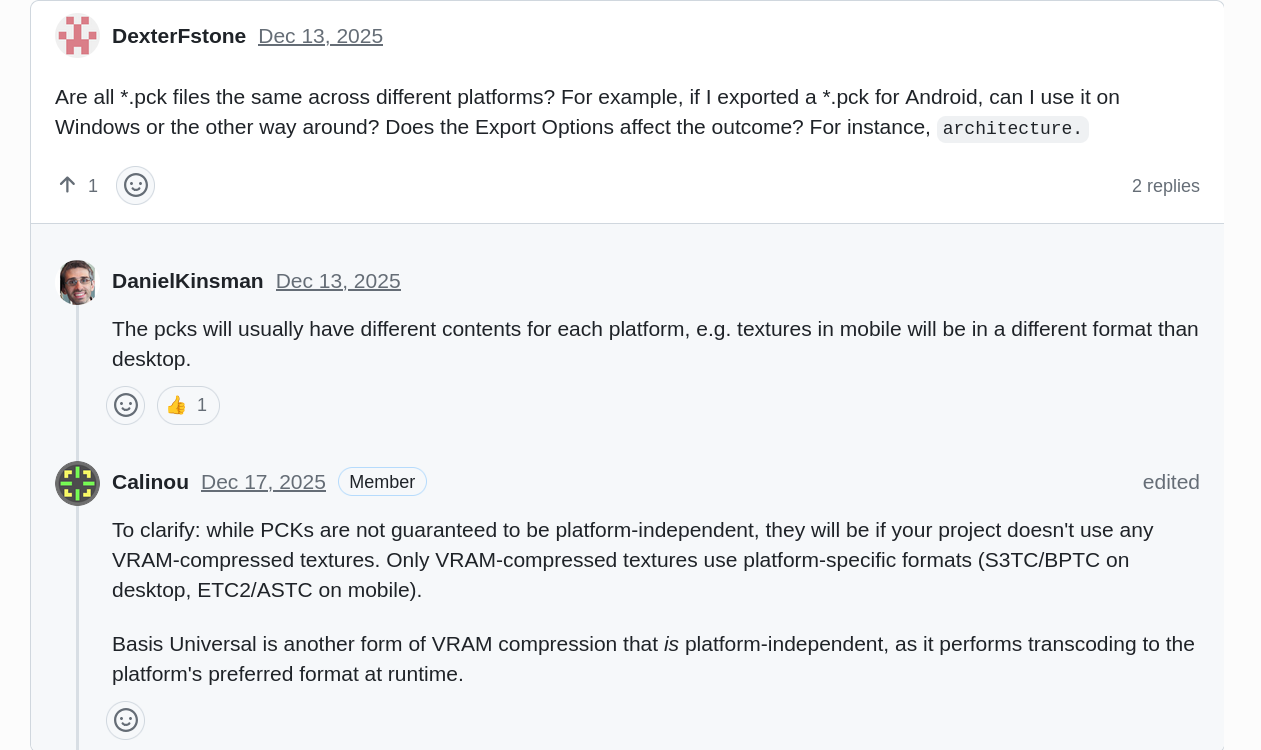Click the Dec 17, 2025 timestamp link
The image size is (1261, 750).
click(x=263, y=482)
